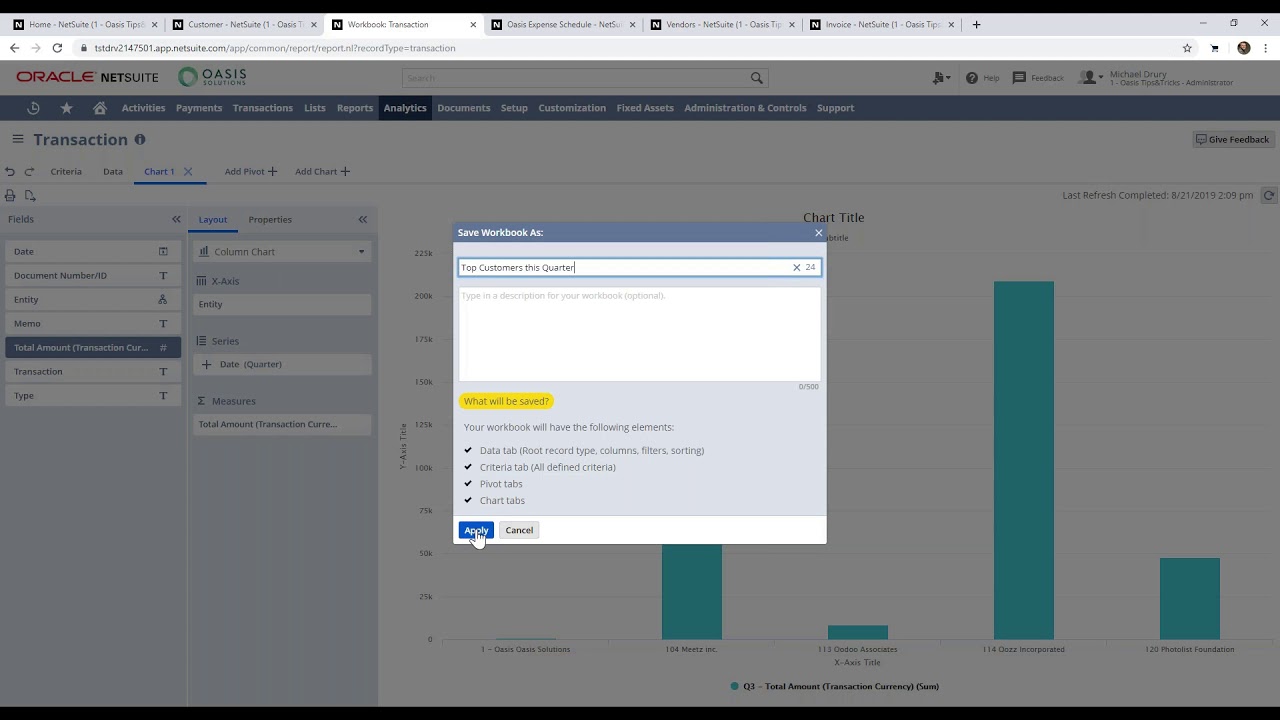Open the Fixed Assets menu
Image resolution: width=1280 pixels, height=720 pixels.
tap(645, 108)
